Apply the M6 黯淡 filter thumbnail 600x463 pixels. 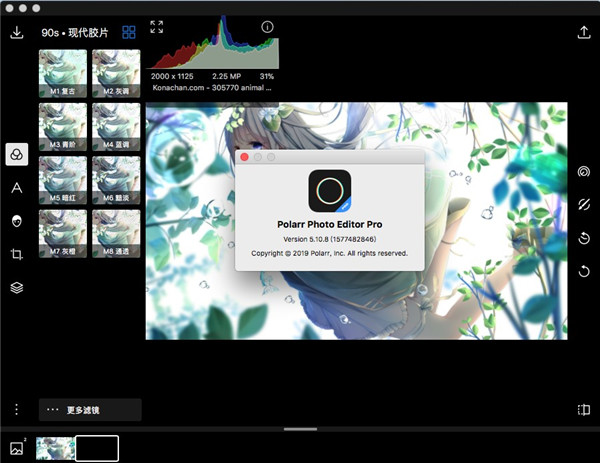pyautogui.click(x=116, y=180)
